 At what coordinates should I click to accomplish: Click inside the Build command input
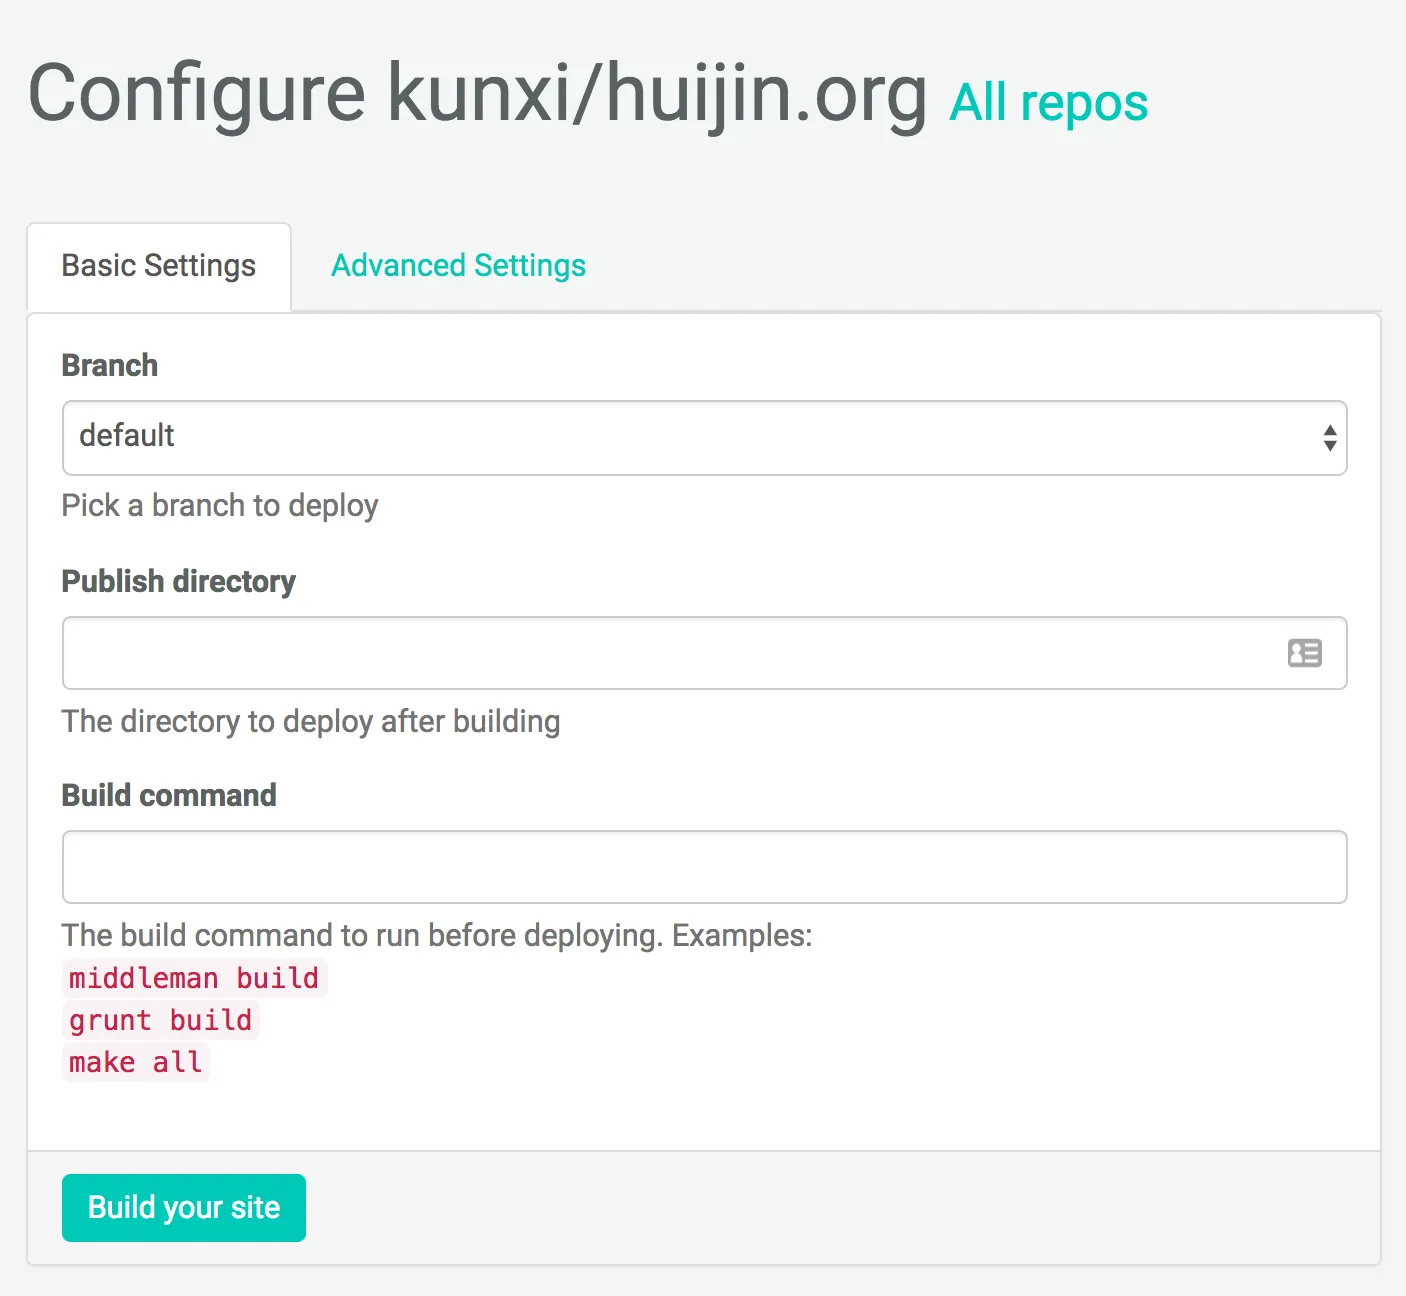(704, 867)
